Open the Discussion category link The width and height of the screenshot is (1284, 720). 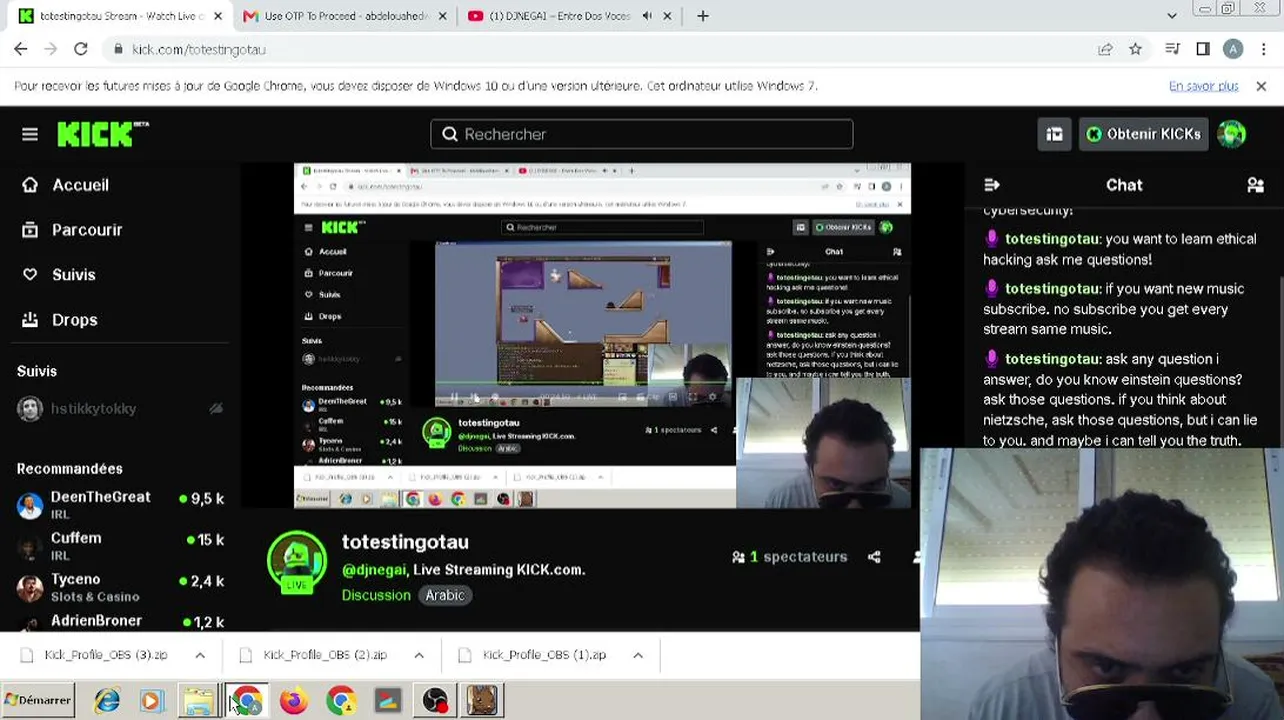[376, 595]
